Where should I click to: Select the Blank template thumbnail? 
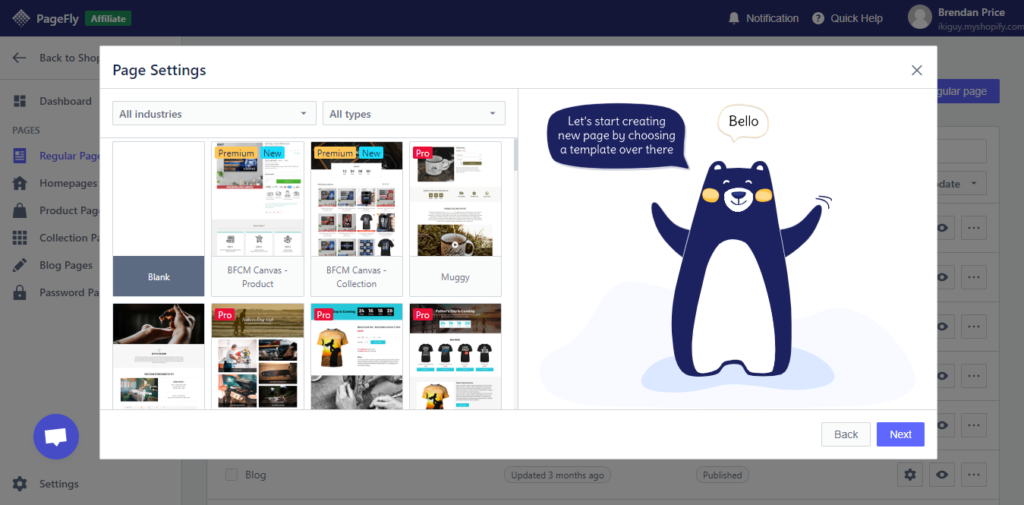pos(158,219)
